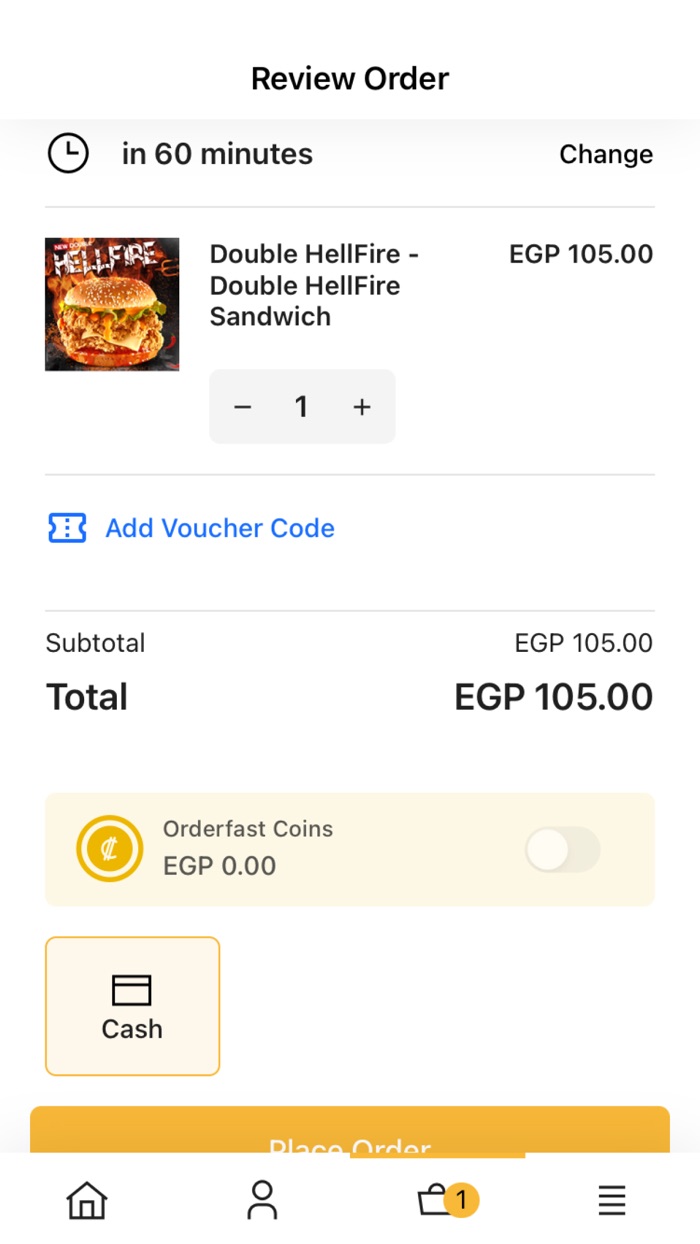Viewport: 700px width, 1244px height.
Task: Enable the Orderfast Coins toggle
Action: point(561,849)
